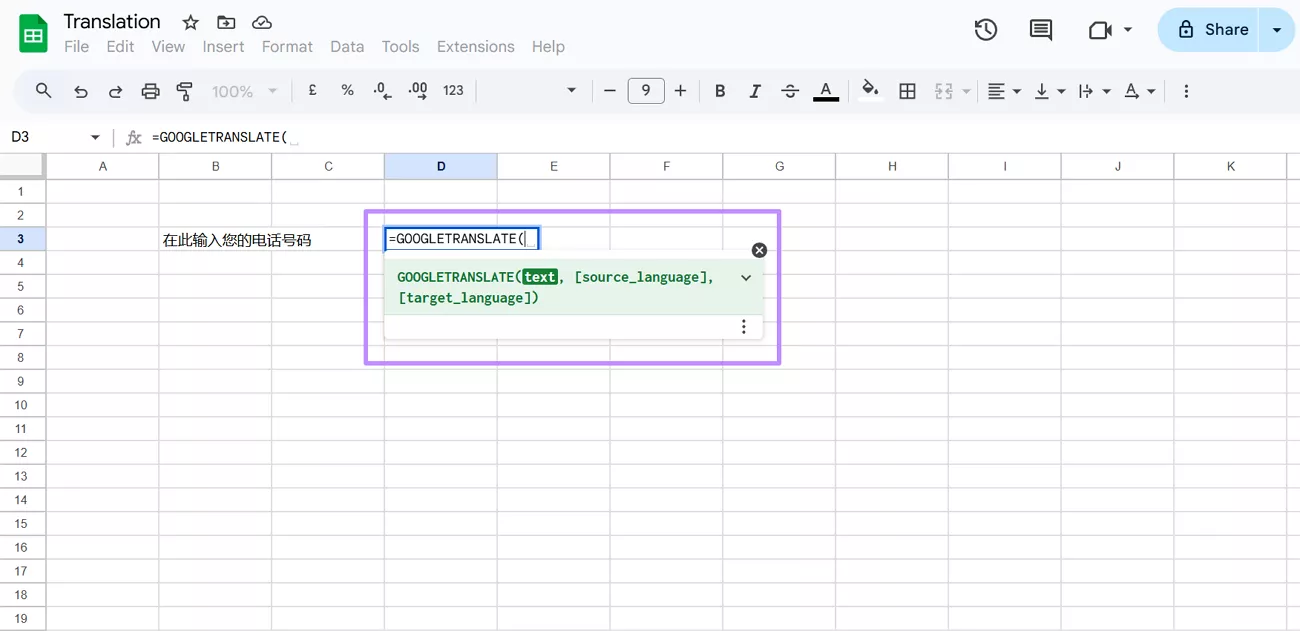This screenshot has height=631, width=1300.
Task: Open text wrapping dropdown
Action: pos(1094,91)
